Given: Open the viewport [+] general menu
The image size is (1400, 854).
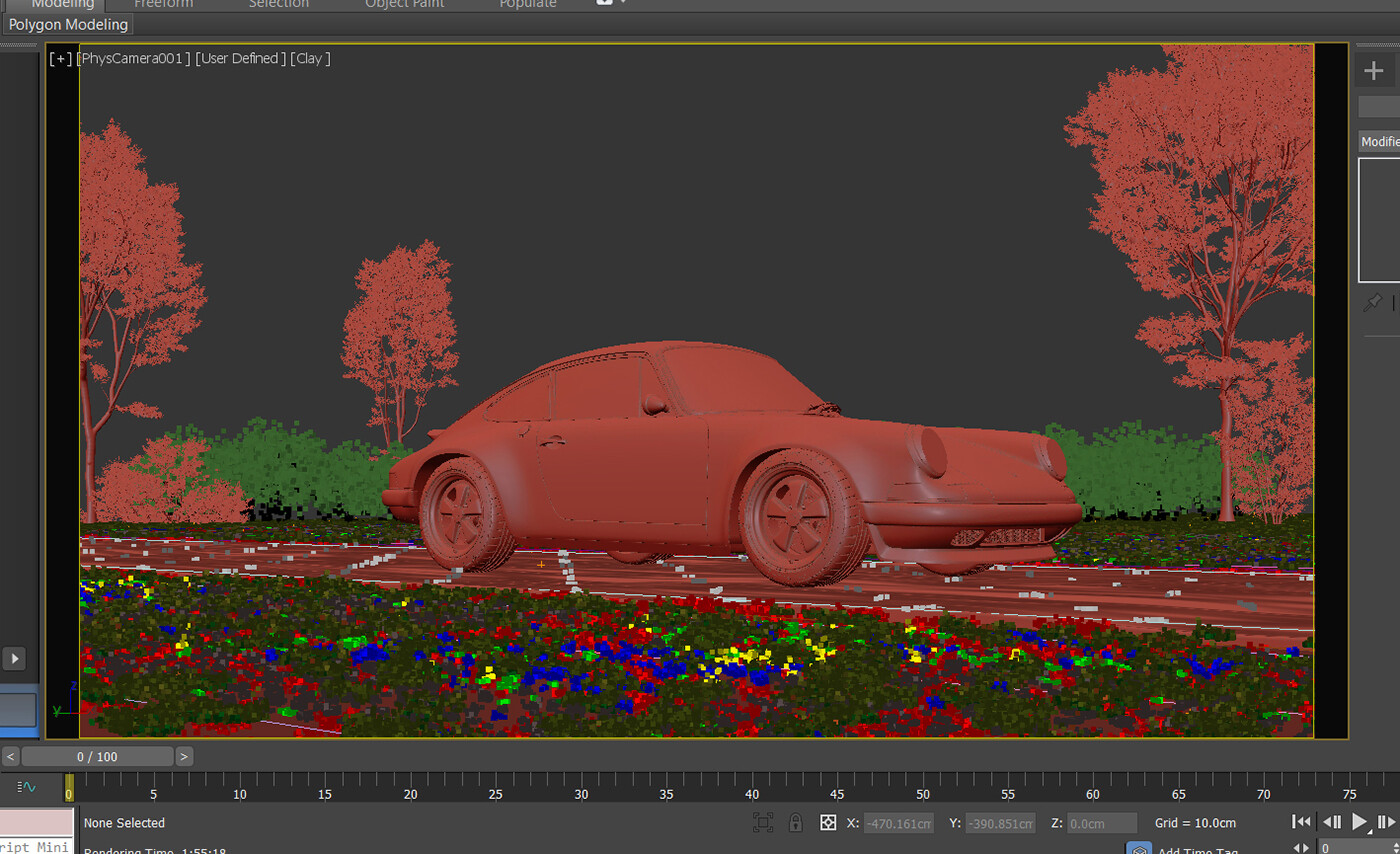Looking at the screenshot, I should click(60, 58).
